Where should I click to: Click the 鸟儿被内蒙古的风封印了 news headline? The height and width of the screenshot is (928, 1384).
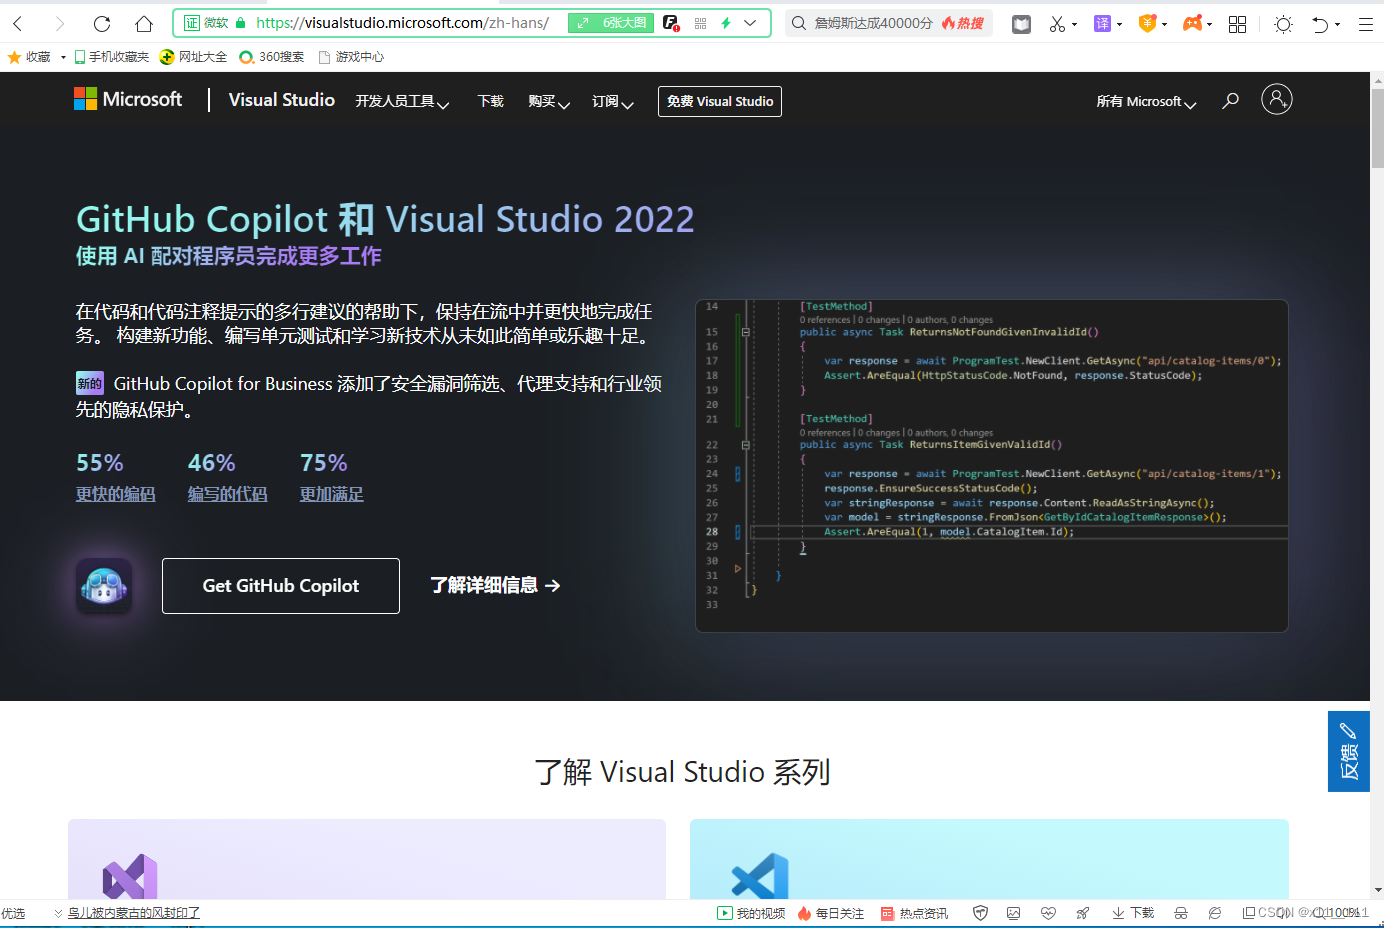point(134,913)
